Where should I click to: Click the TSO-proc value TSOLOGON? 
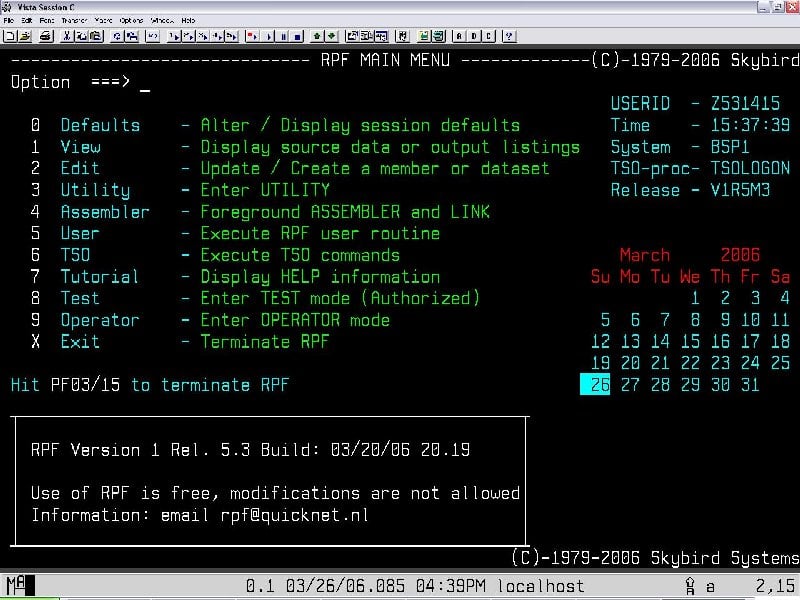751,168
